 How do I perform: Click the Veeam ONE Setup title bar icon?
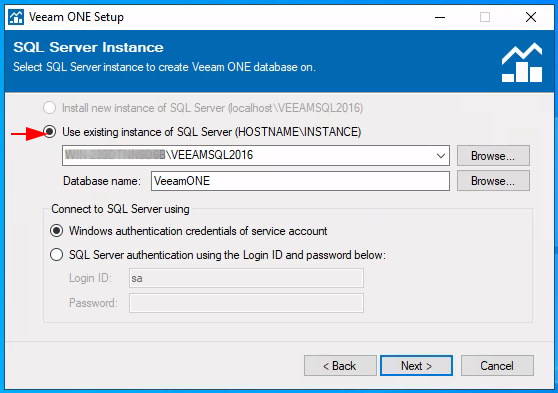click(x=16, y=17)
